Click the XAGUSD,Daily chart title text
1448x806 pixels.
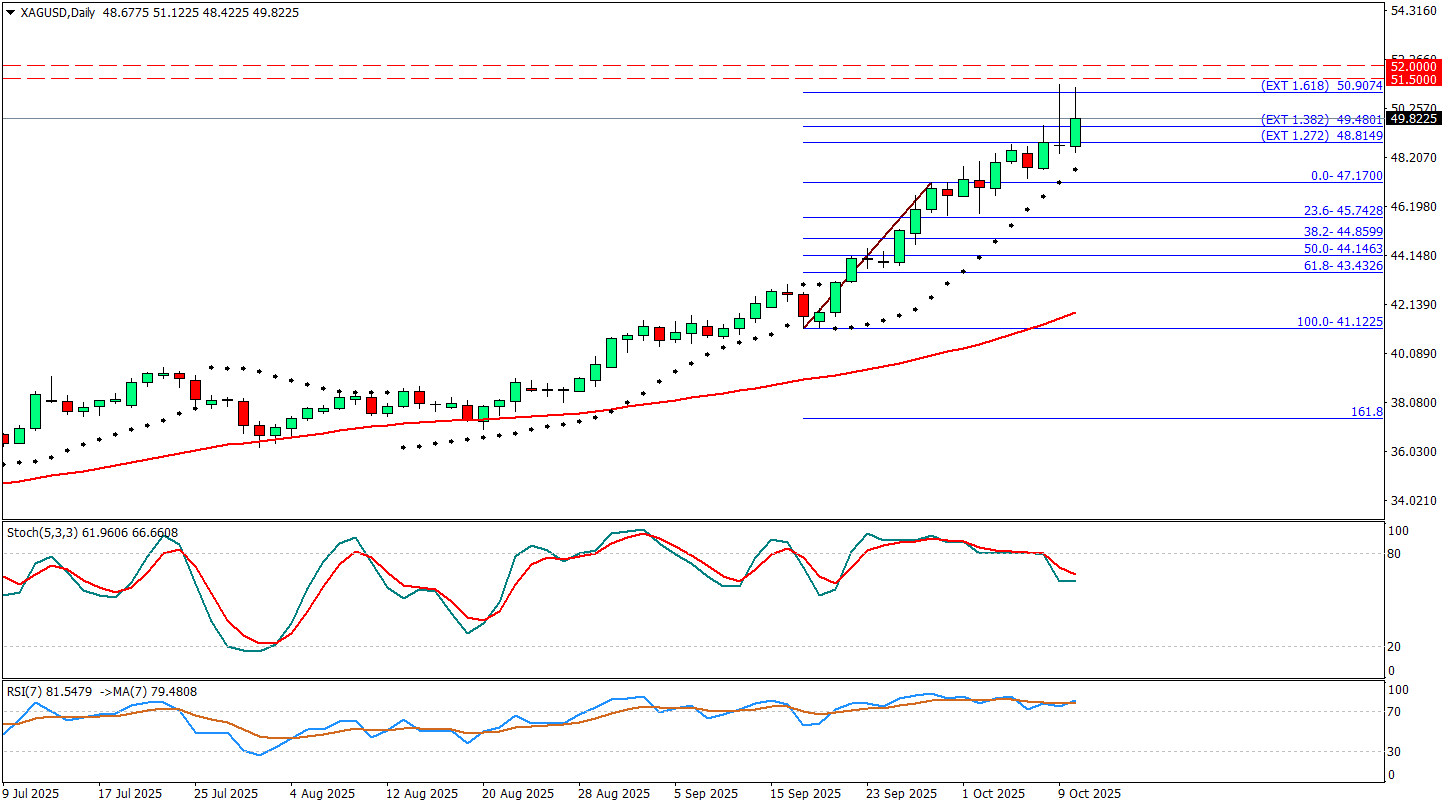(x=58, y=13)
